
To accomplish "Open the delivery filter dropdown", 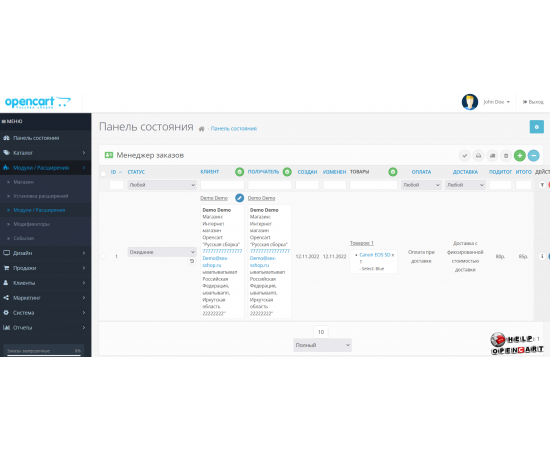I will tap(465, 185).
